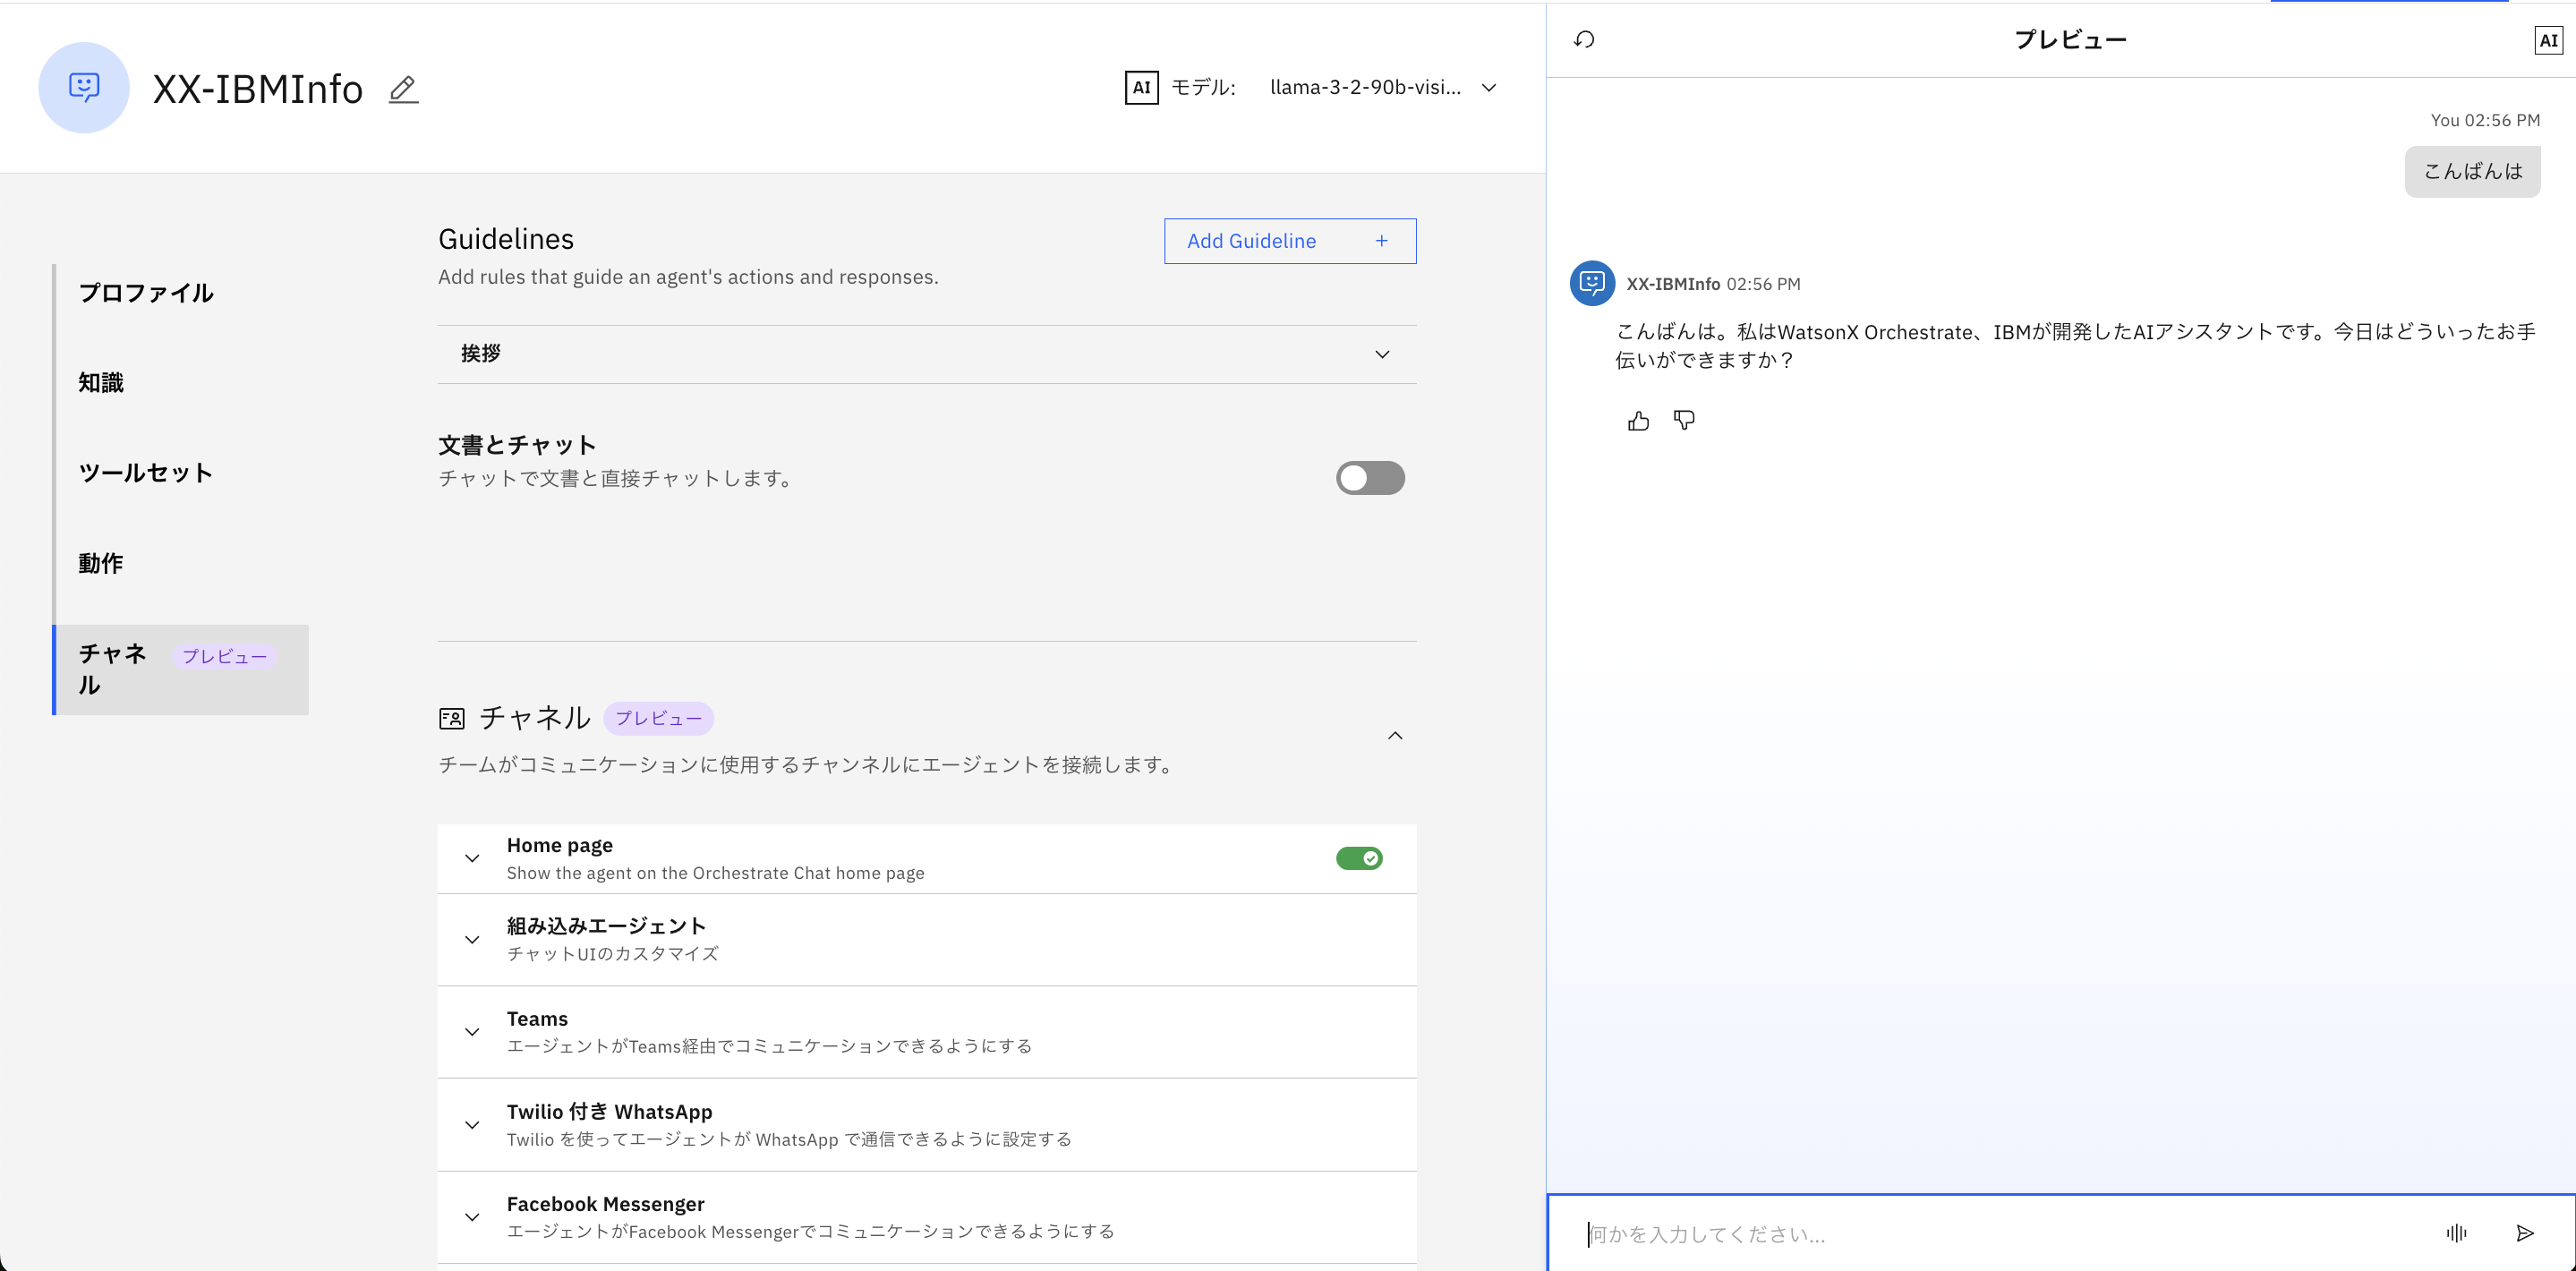Open the 知識 section in the sidebar
Screen dimensions: 2576x1271
[101, 383]
